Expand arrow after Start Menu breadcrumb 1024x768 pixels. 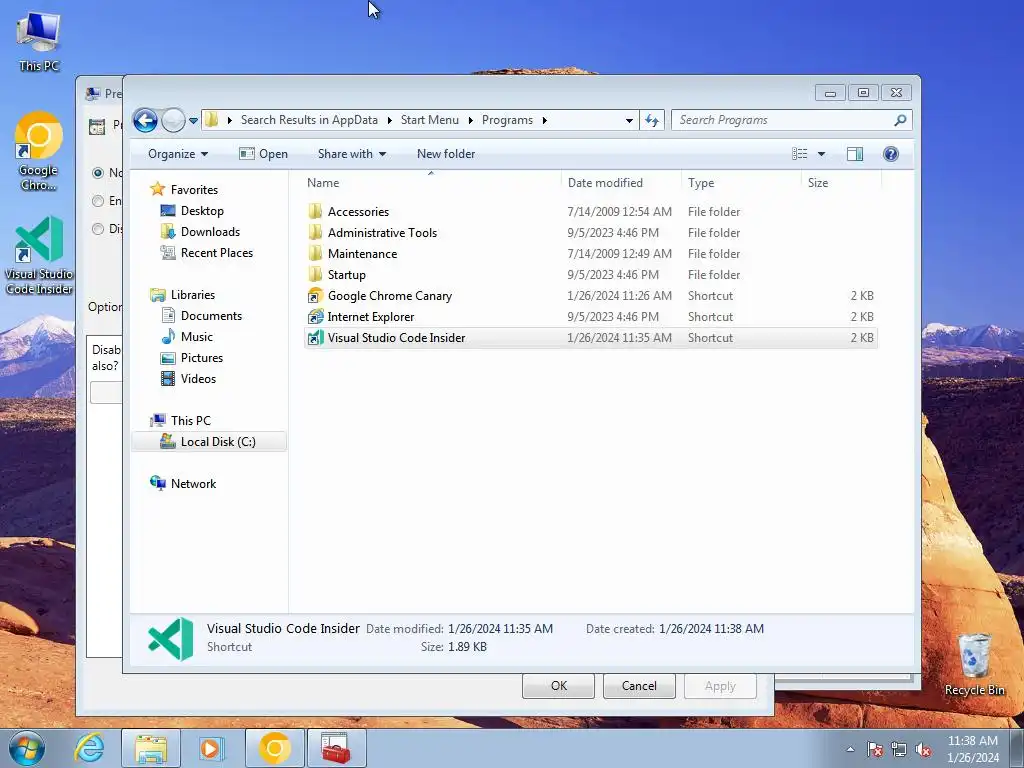click(x=470, y=120)
